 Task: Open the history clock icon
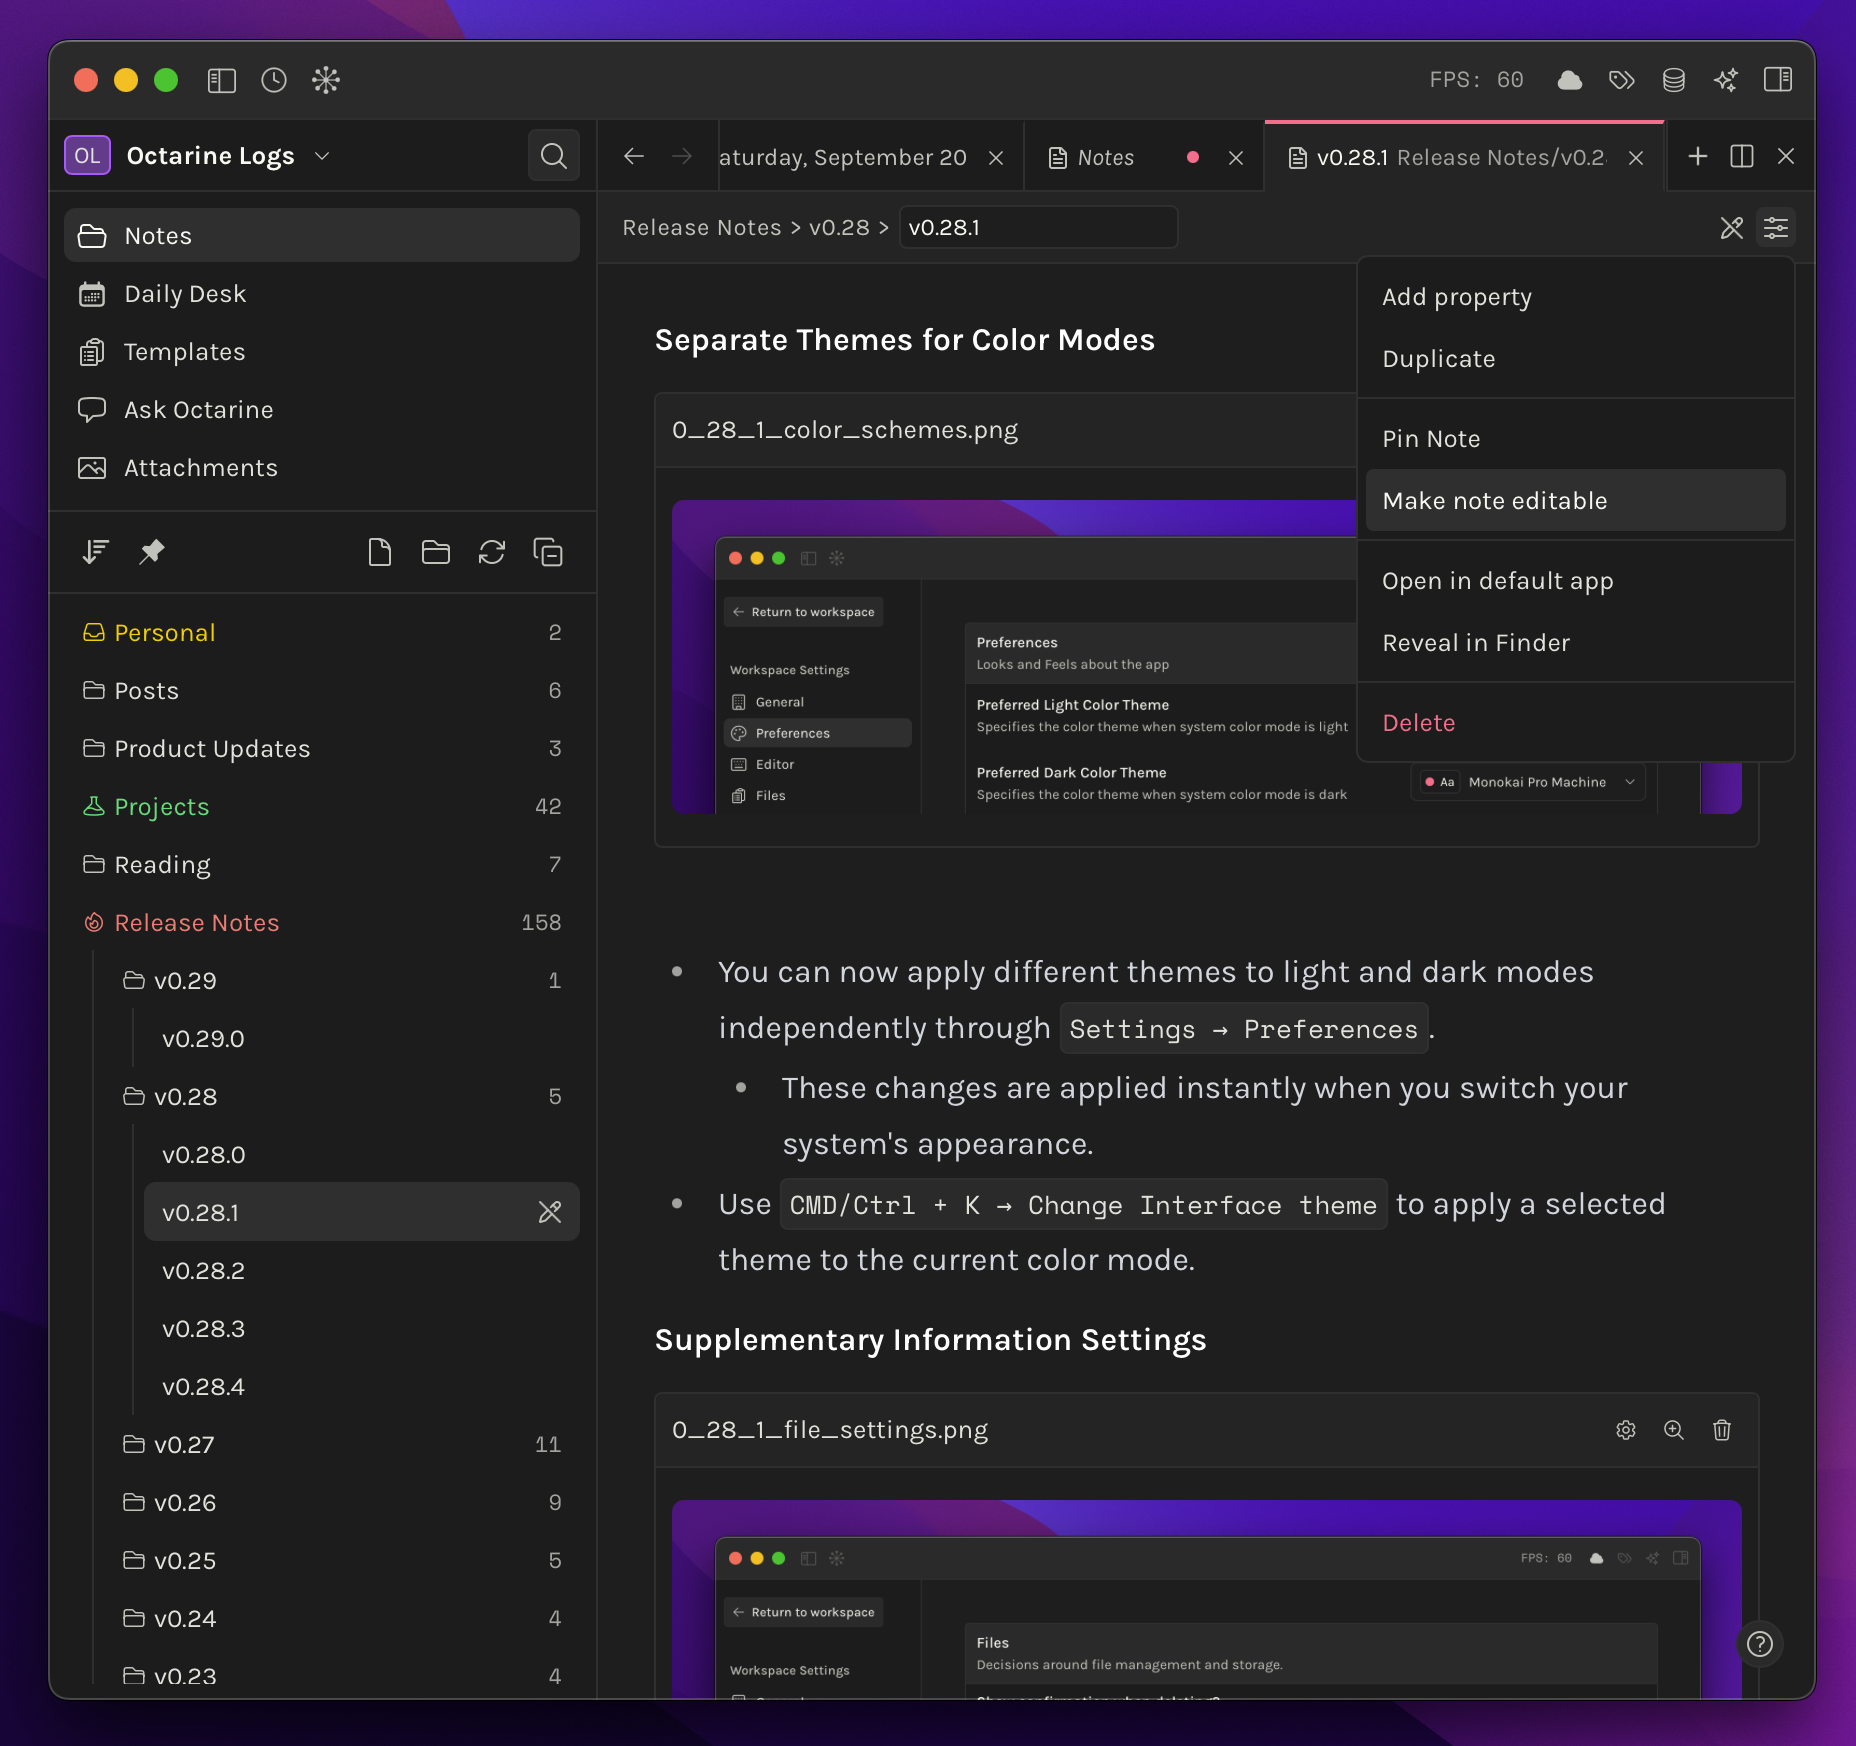click(273, 80)
